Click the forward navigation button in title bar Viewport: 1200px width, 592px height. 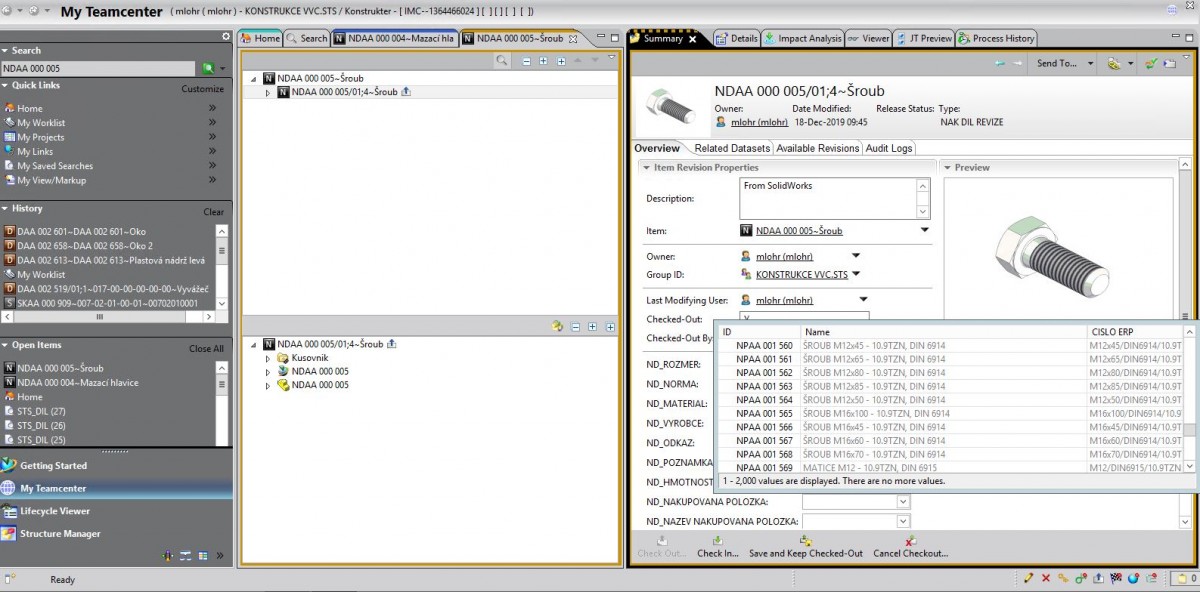point(34,11)
